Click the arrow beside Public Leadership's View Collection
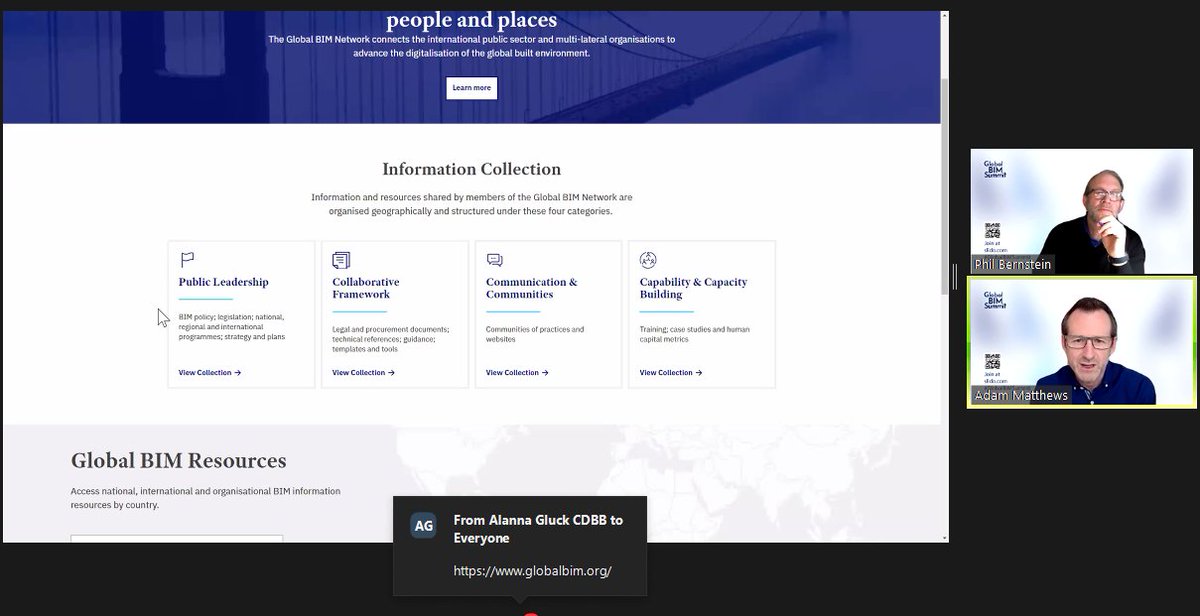This screenshot has height=616, width=1200. pyautogui.click(x=240, y=372)
